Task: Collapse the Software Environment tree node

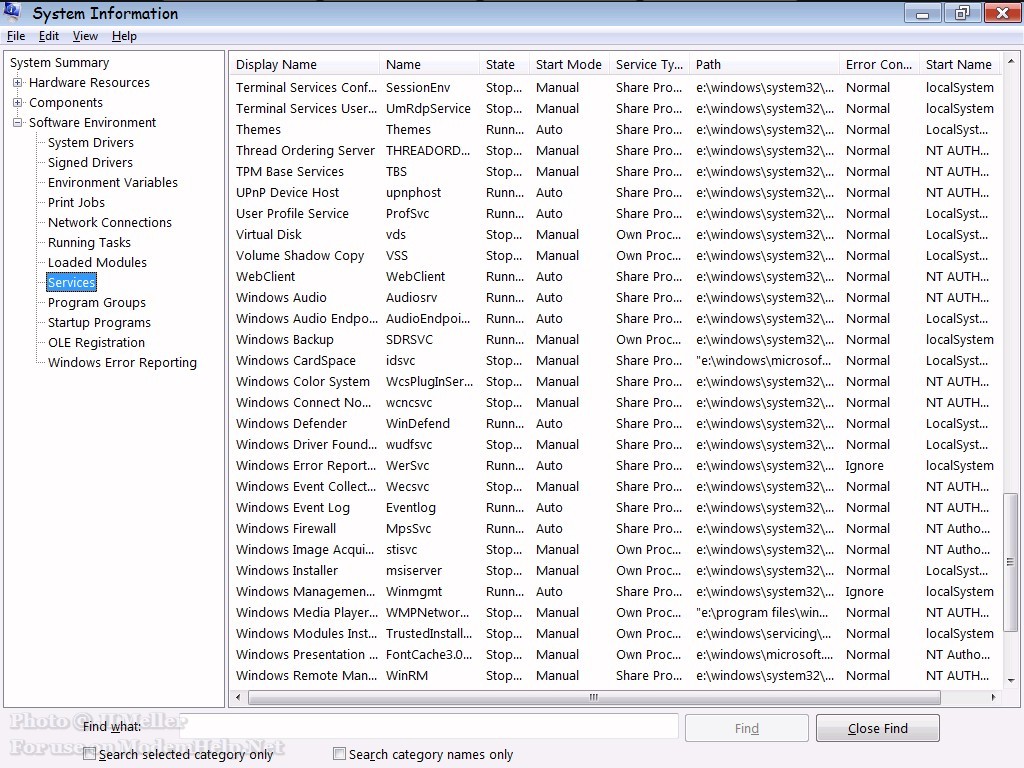Action: pos(18,122)
